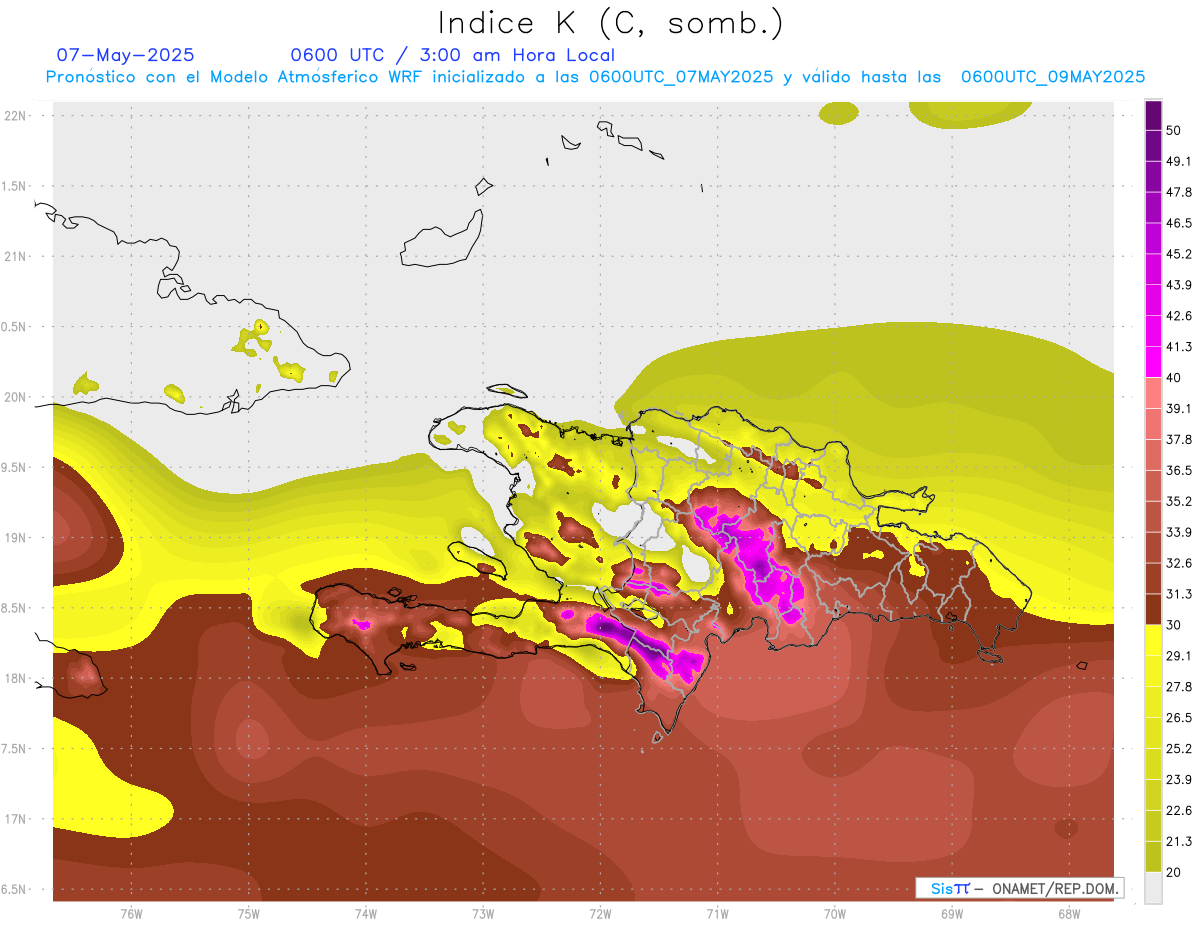Click the colorbar label "33.9"
The width and height of the screenshot is (1200, 927).
[1179, 532]
